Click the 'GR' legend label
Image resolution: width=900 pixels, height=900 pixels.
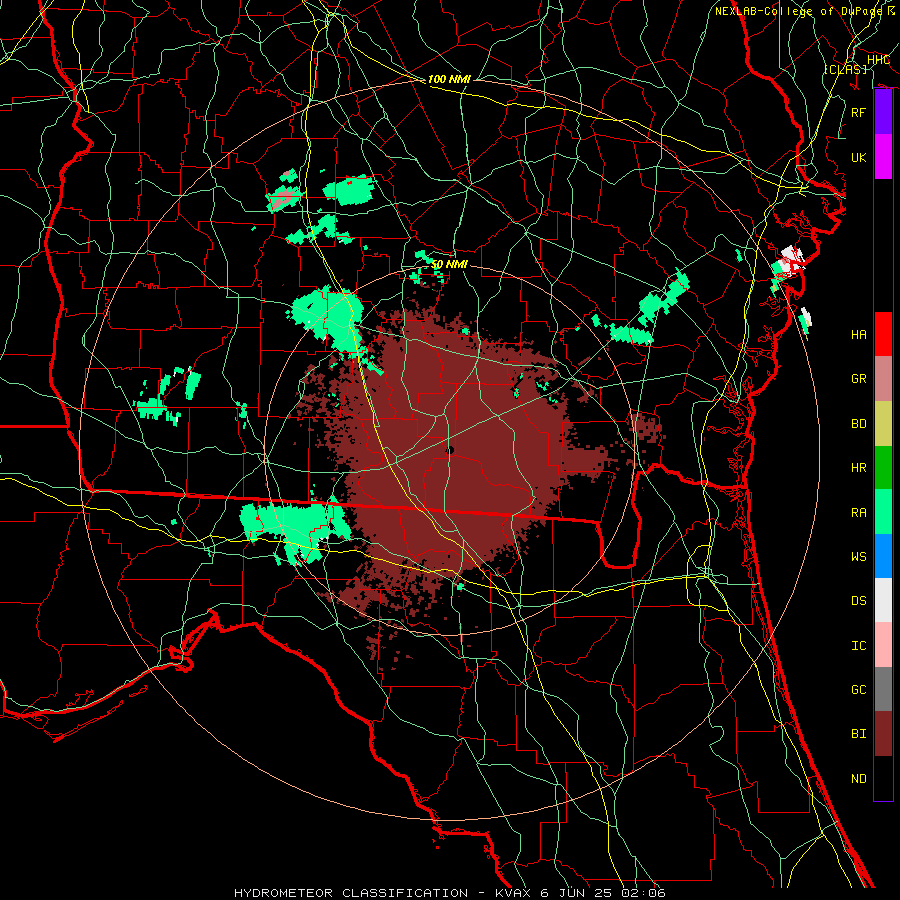tap(859, 379)
